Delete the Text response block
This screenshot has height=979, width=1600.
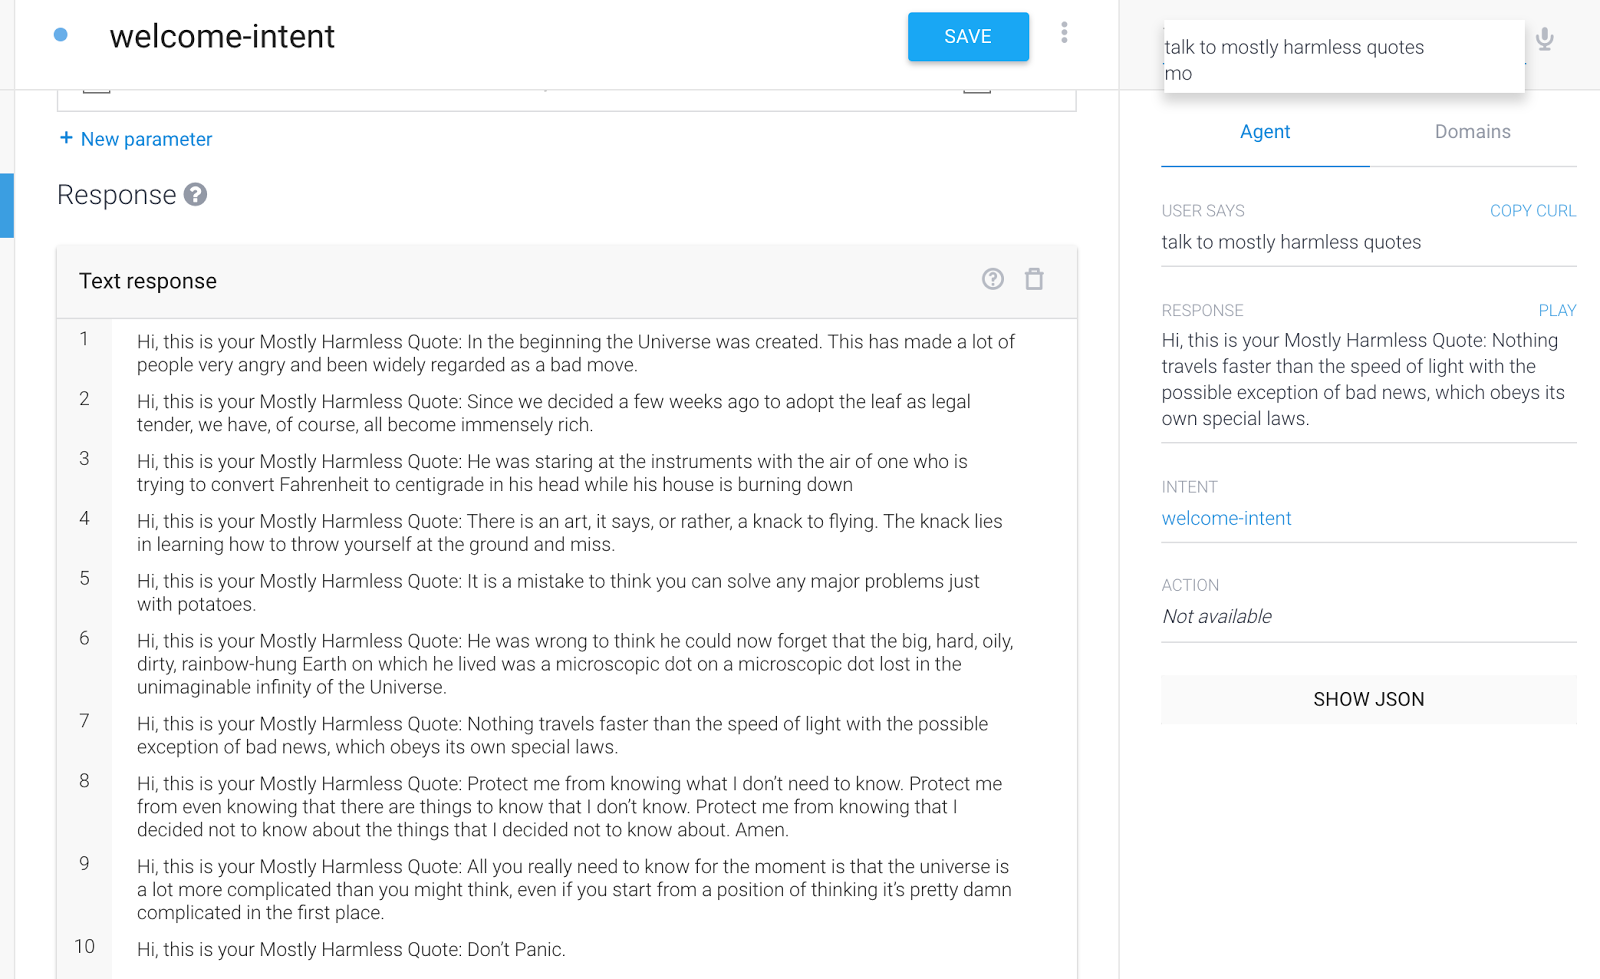pos(1034,280)
